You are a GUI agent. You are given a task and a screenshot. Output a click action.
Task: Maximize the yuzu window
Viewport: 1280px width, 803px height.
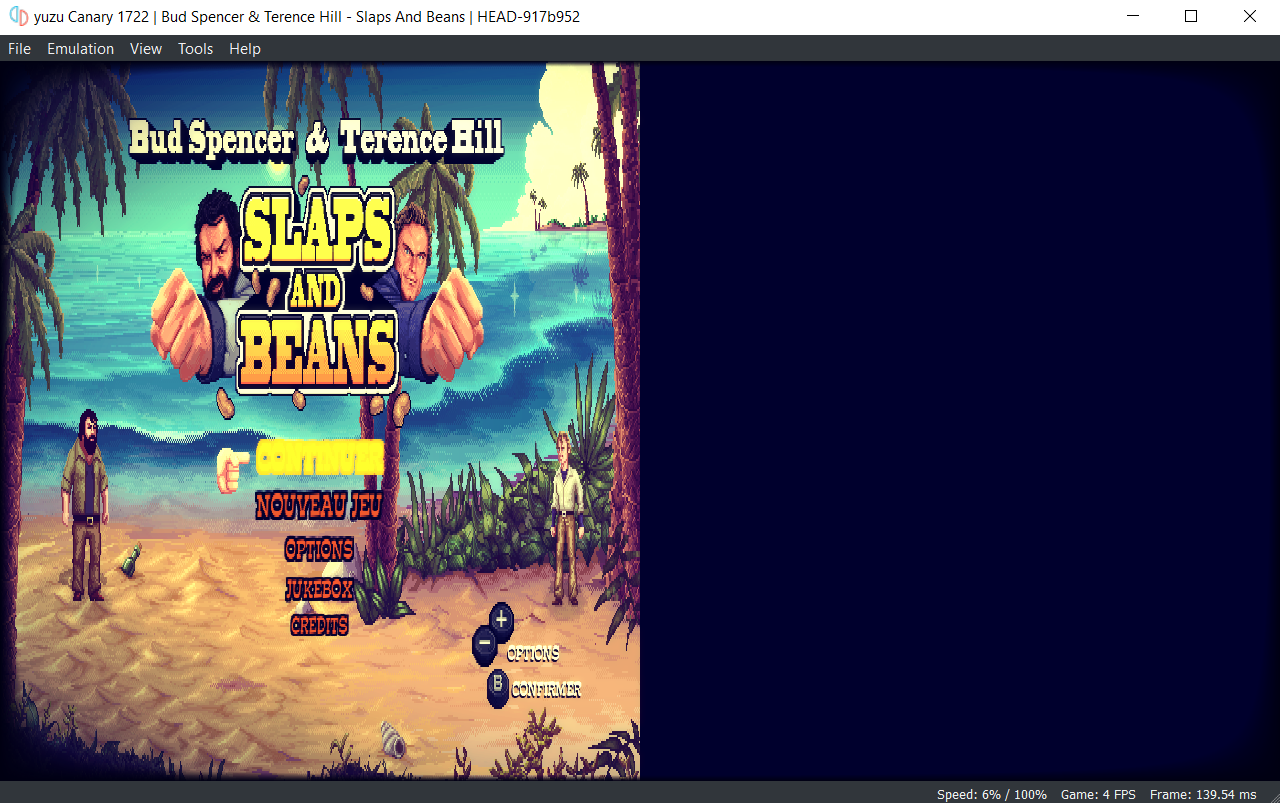1191,16
